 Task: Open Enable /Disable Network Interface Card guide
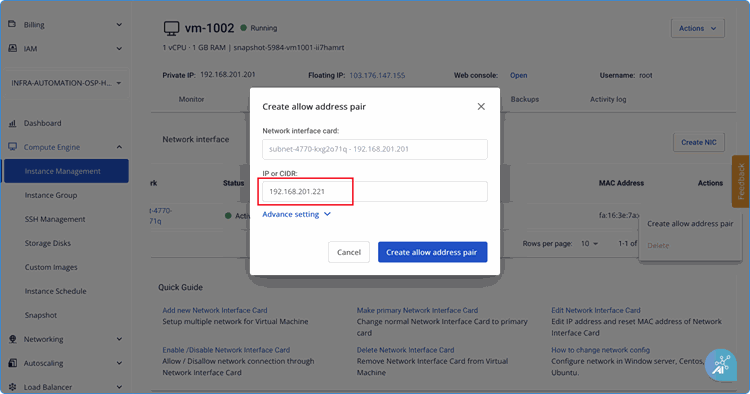(x=226, y=350)
